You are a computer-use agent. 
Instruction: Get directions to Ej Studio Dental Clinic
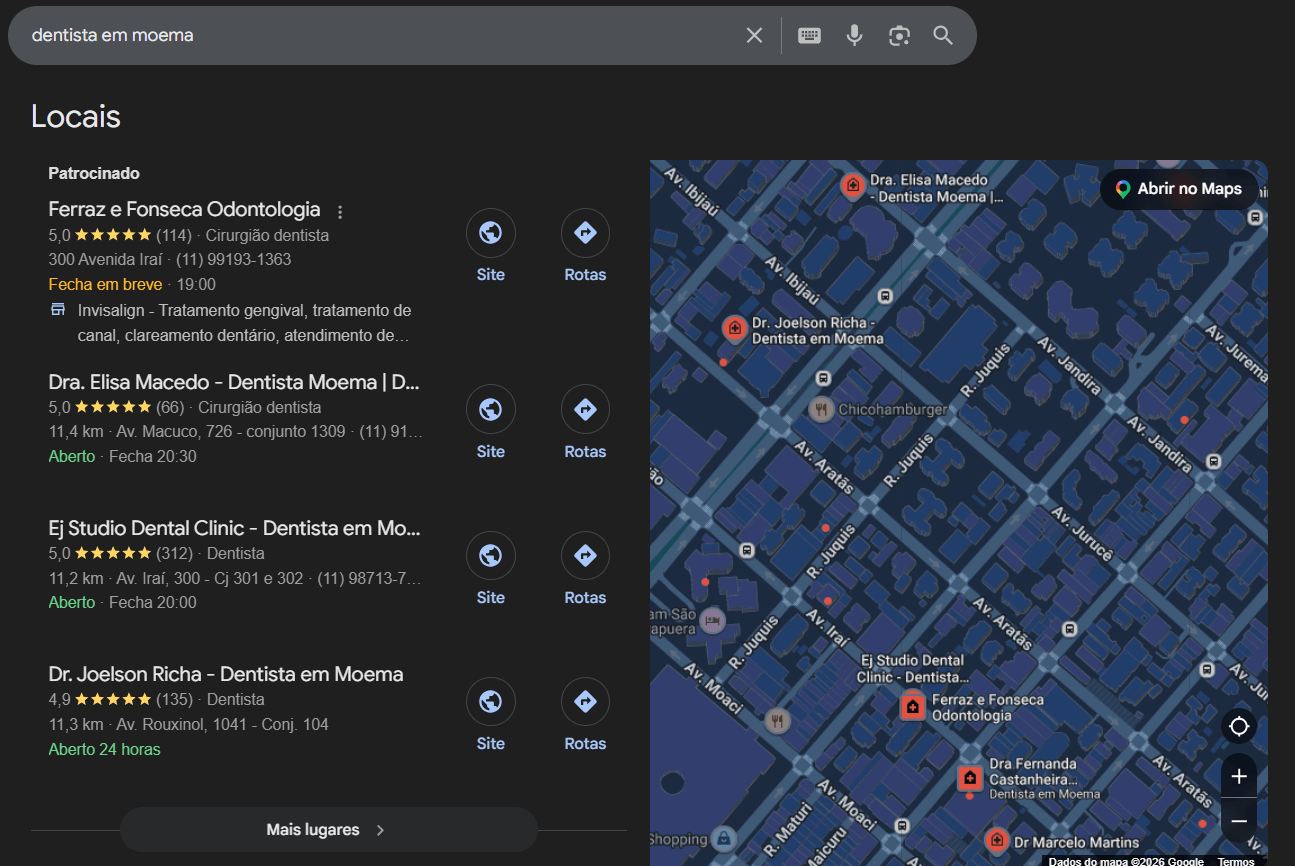(585, 556)
